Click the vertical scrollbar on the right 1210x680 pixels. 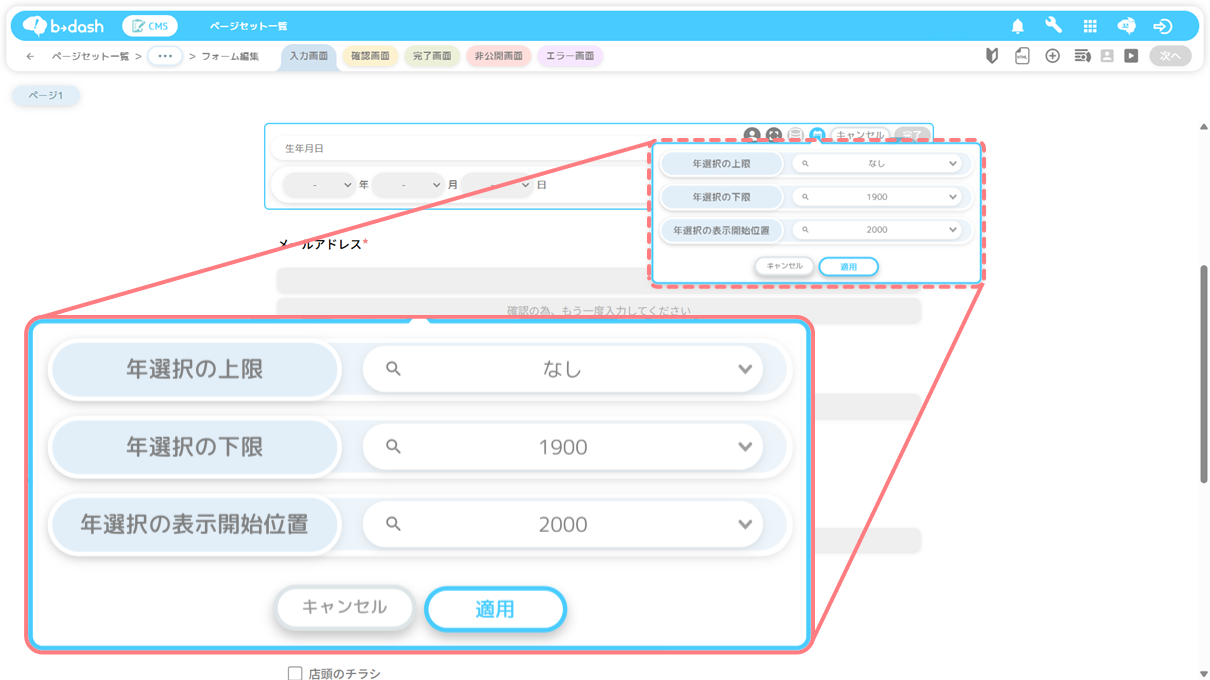pos(1204,375)
